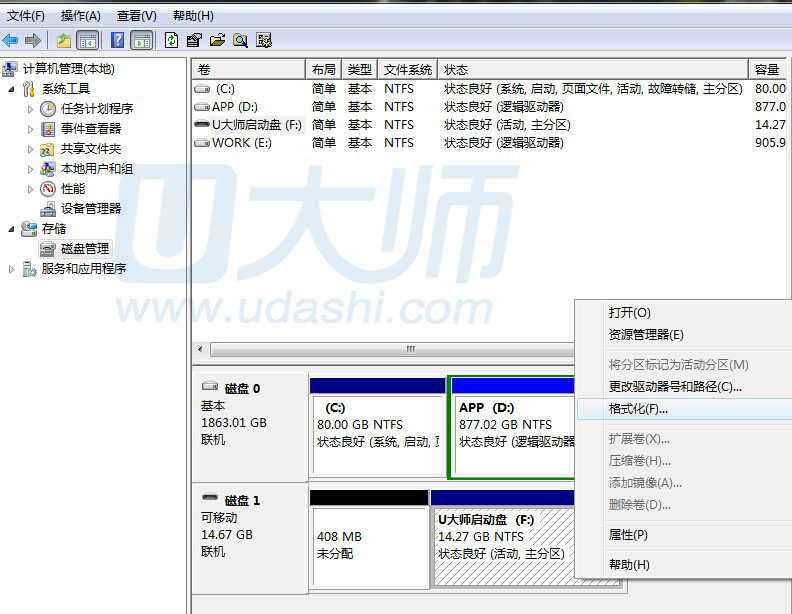Choose Help (帮助) in context menu
The image size is (792, 614).
pos(683,565)
